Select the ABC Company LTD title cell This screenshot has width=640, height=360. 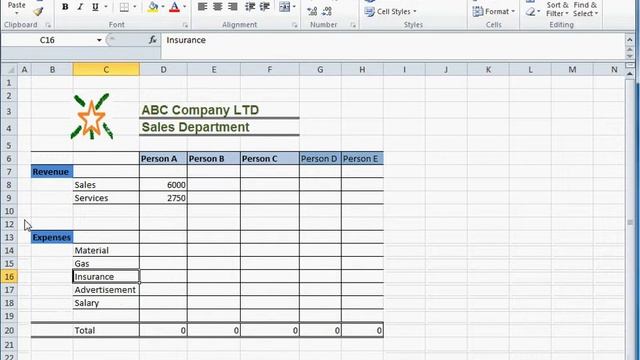coord(220,110)
